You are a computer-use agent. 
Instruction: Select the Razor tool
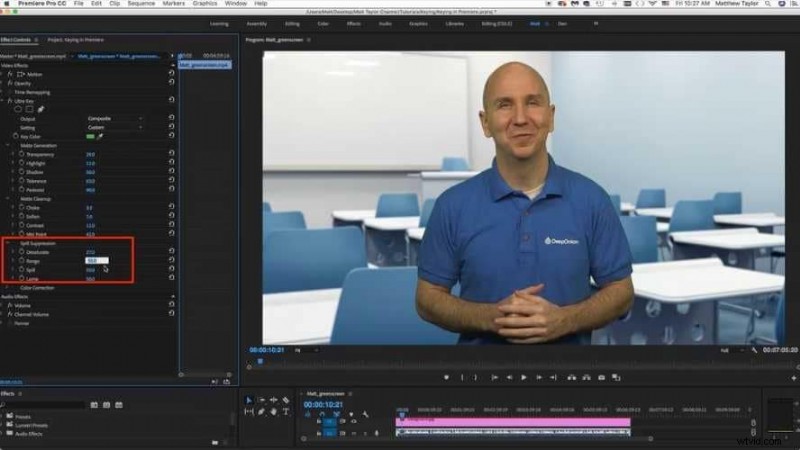tap(286, 401)
